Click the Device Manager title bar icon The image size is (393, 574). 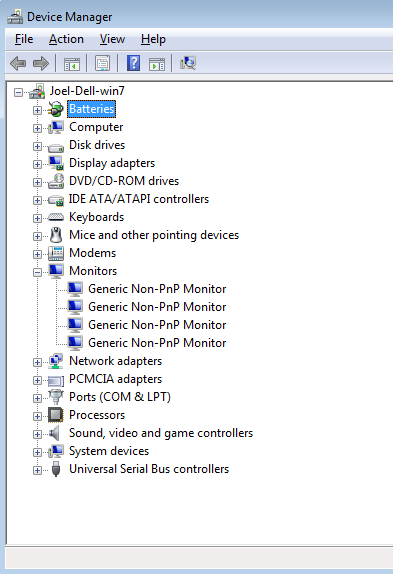point(15,17)
